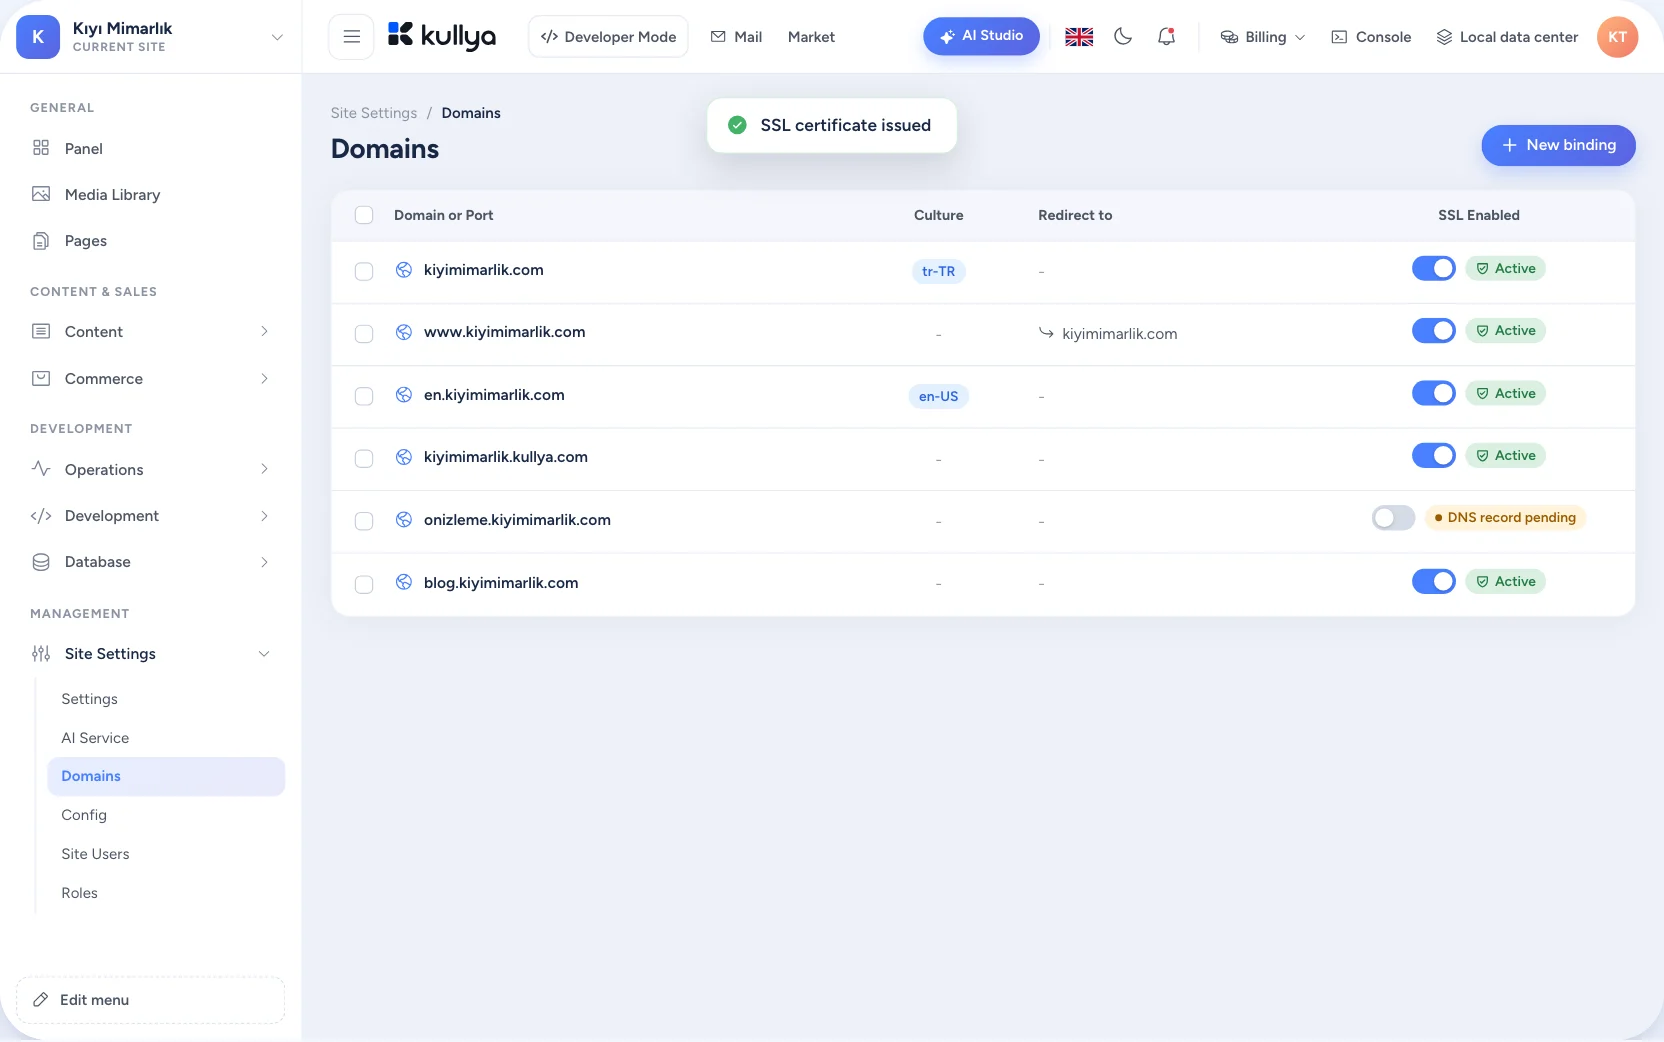
Task: Enable SSL toggle for onizleme.kiyimimarlik.com
Action: pyautogui.click(x=1393, y=517)
